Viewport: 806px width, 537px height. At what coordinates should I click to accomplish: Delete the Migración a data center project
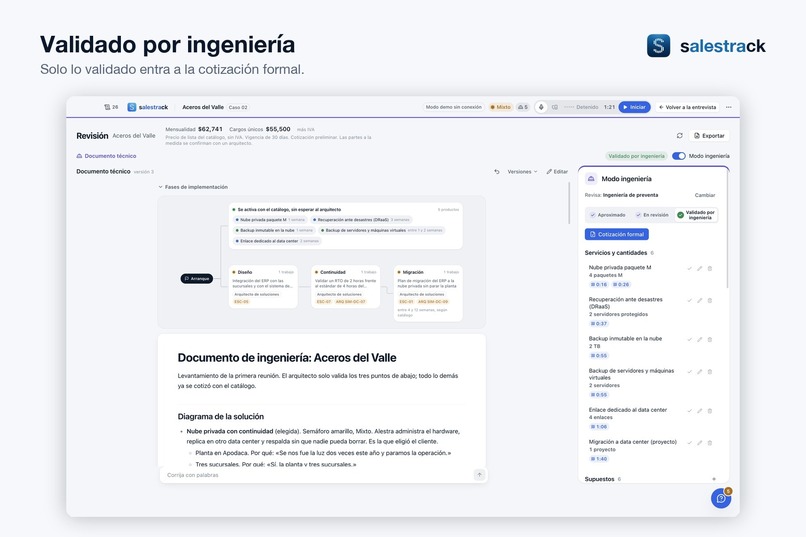click(x=710, y=443)
